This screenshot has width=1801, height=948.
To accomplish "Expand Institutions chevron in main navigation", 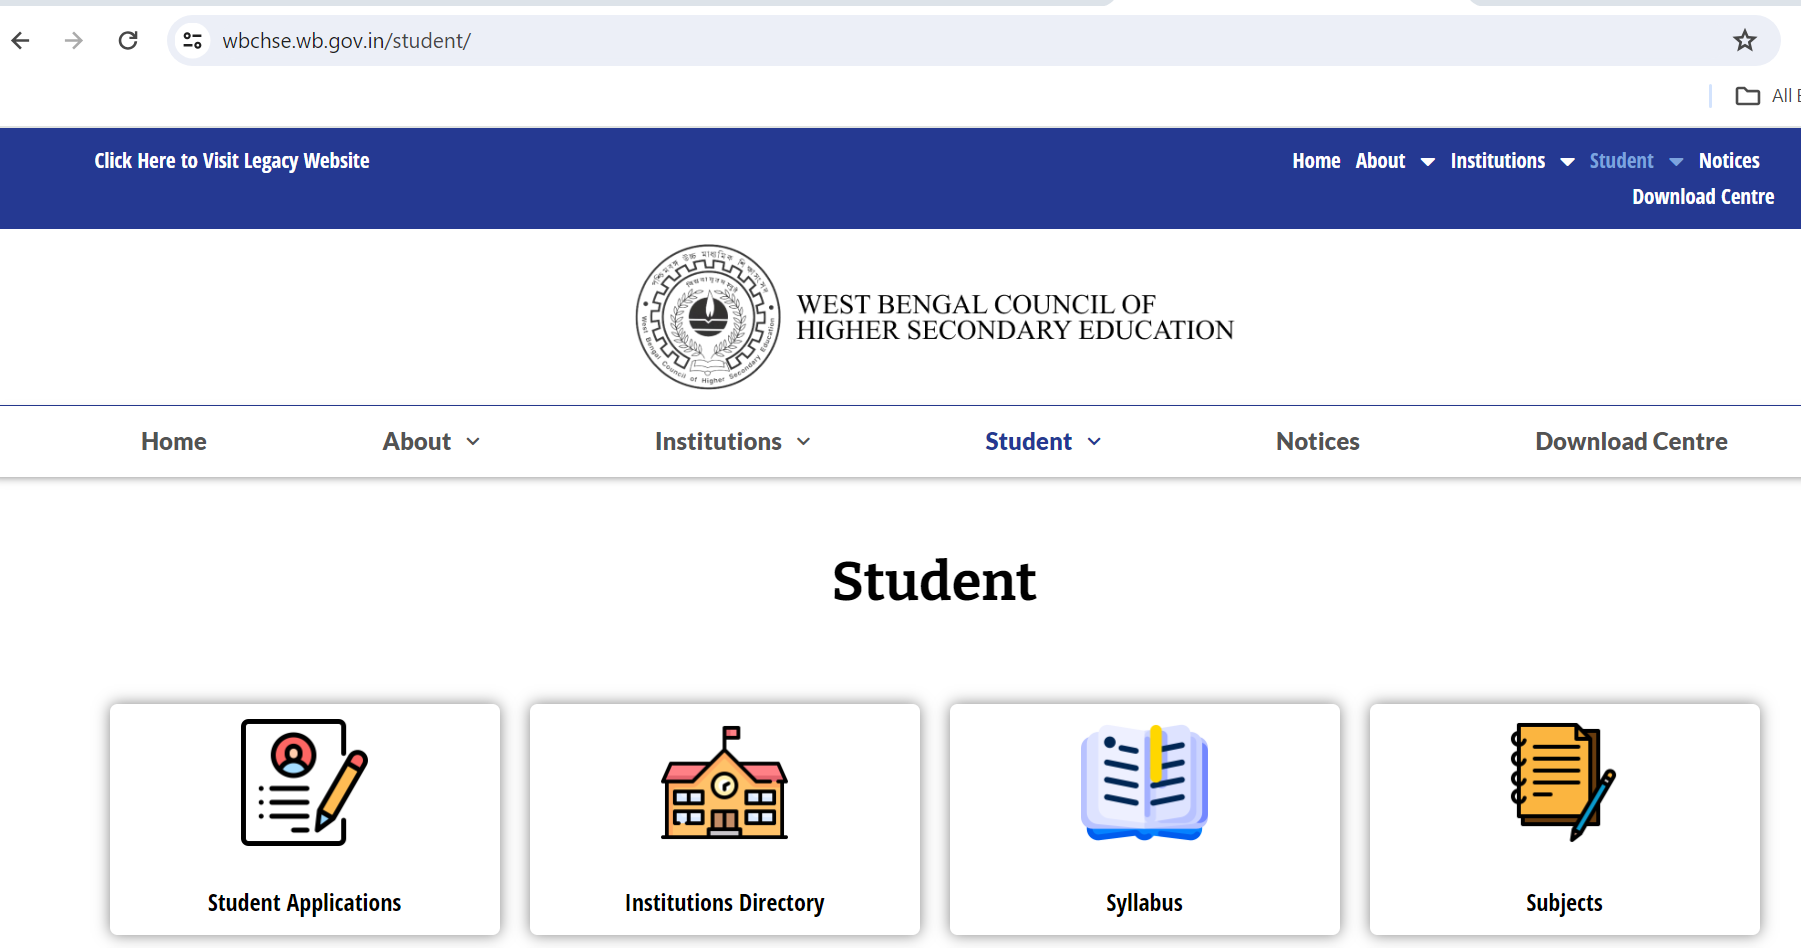I will coord(803,442).
